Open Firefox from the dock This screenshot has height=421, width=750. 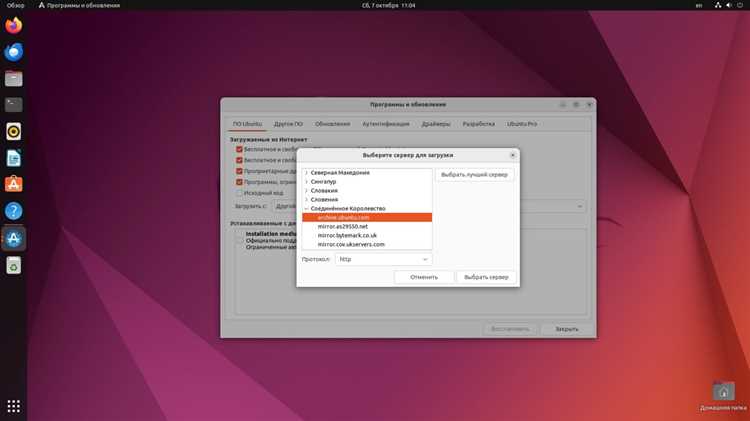pyautogui.click(x=13, y=25)
